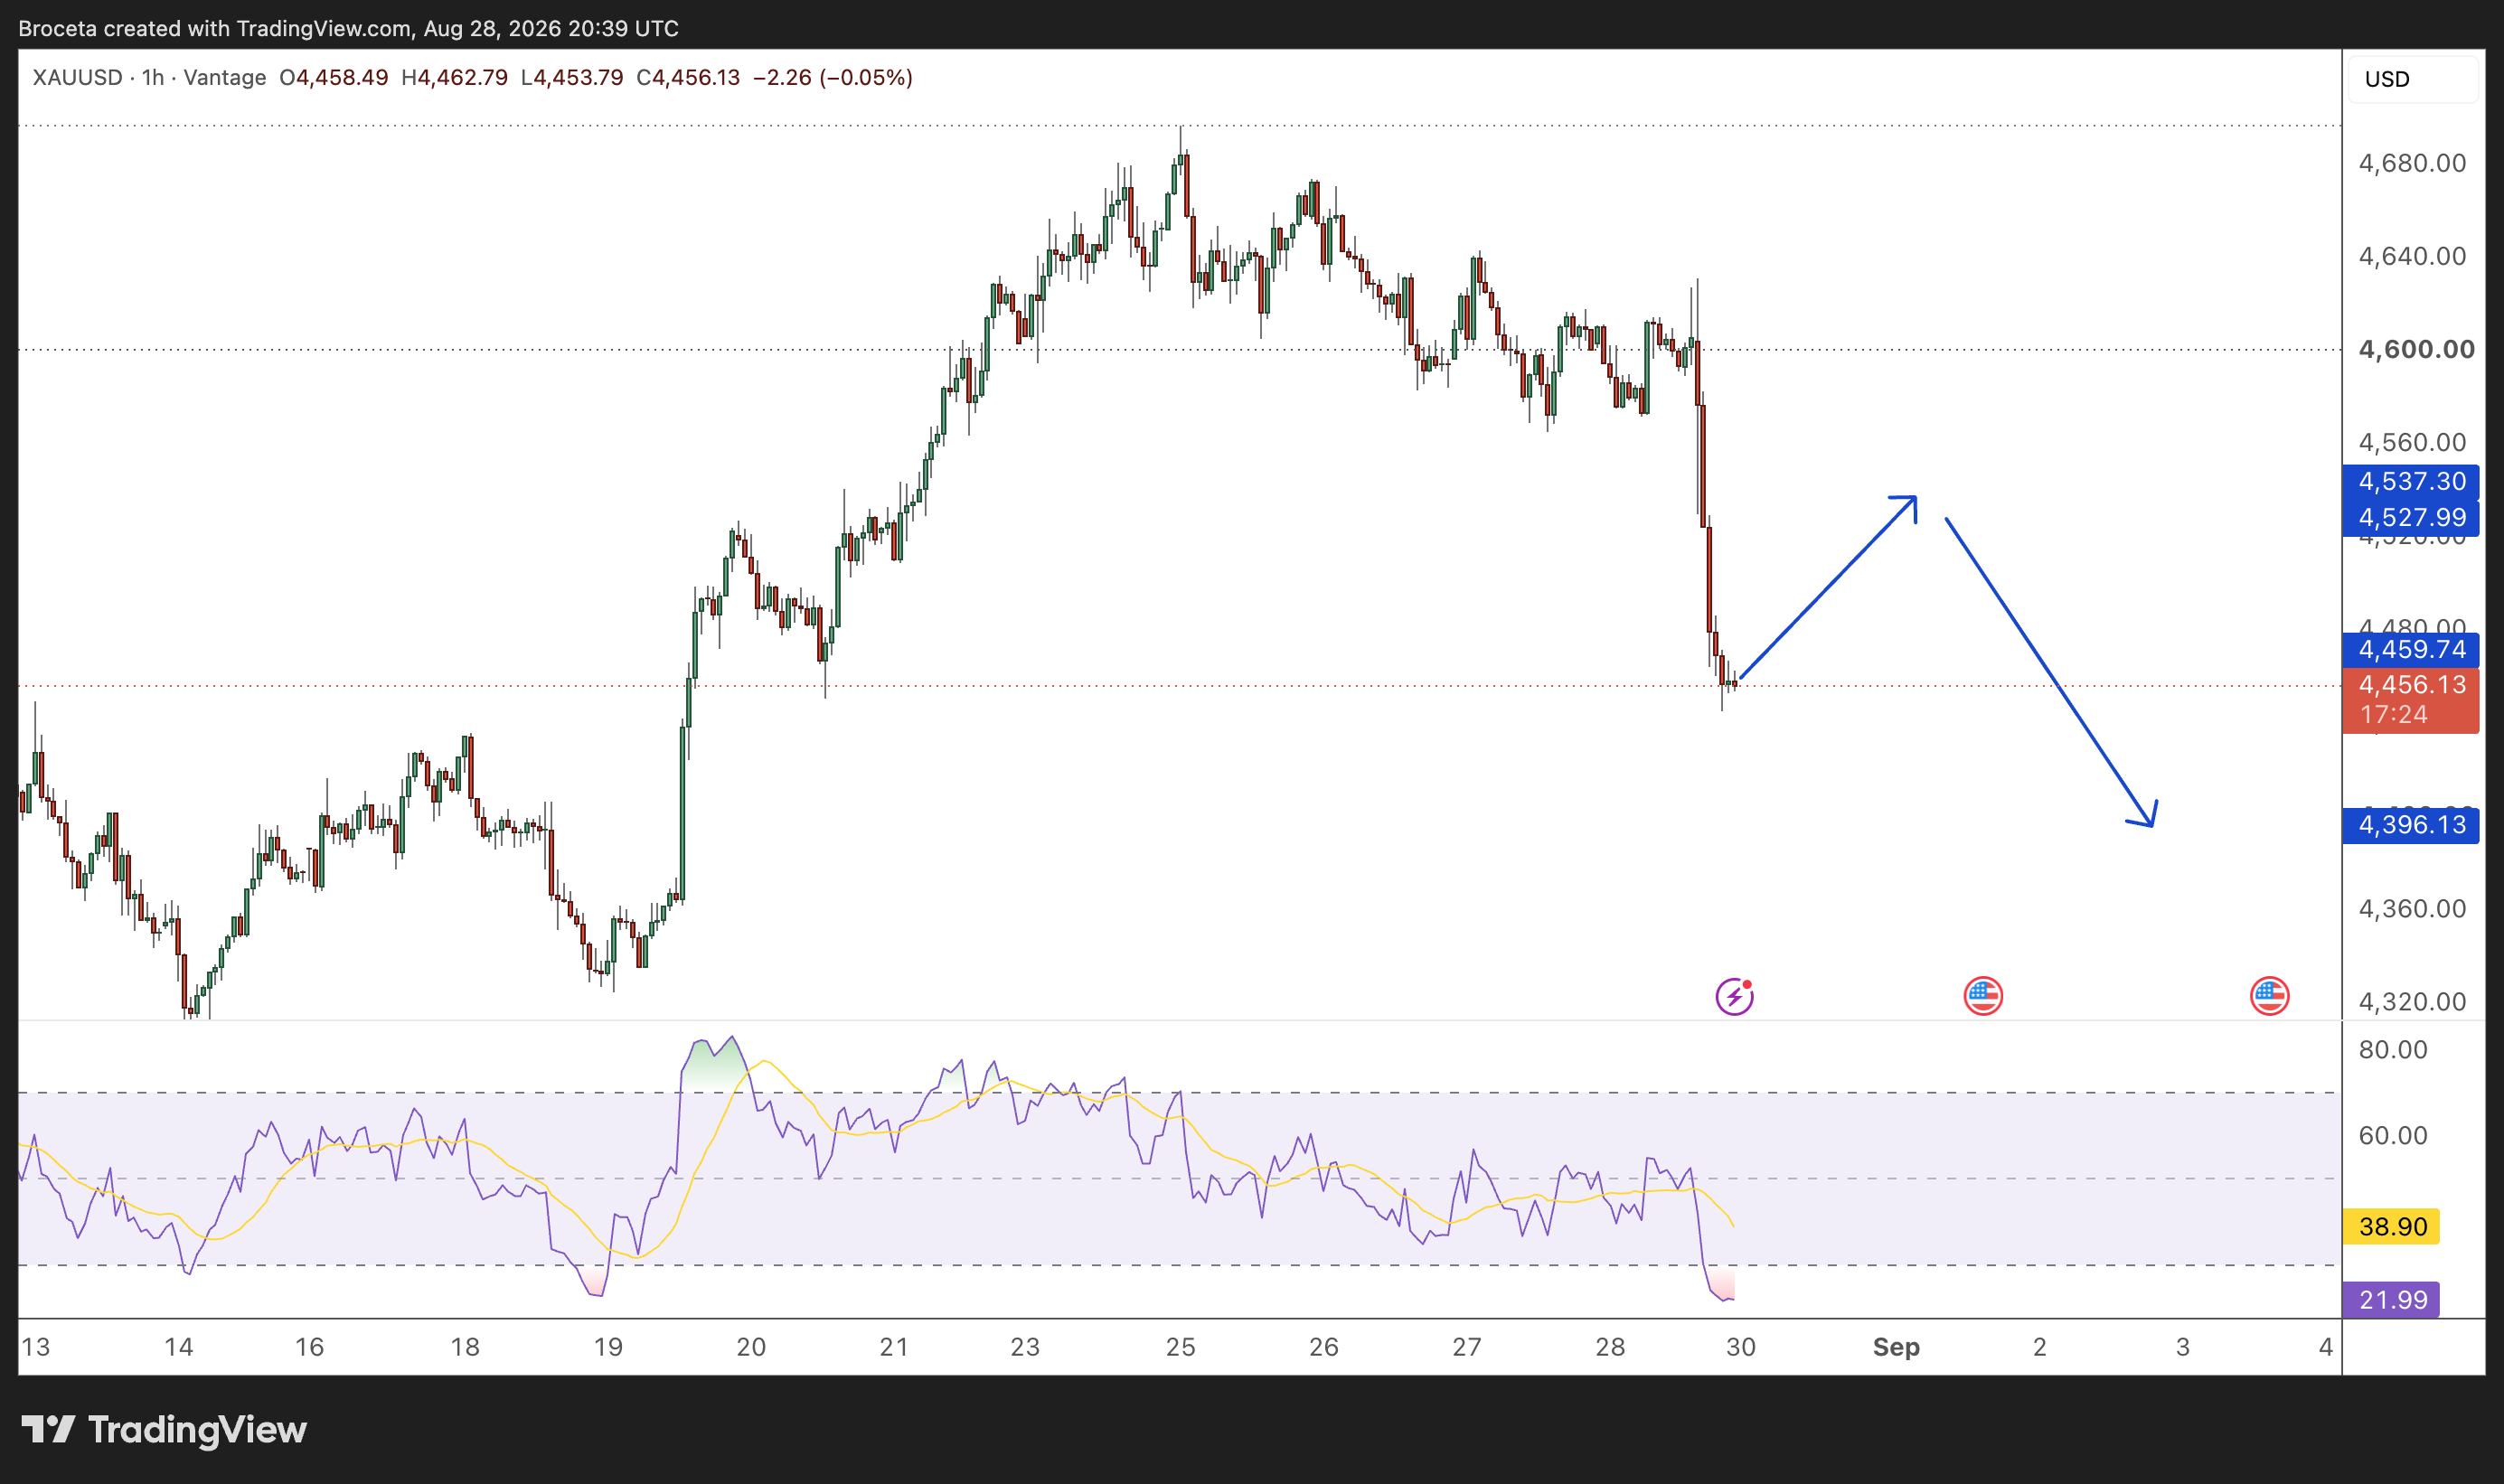Screen dimensions: 2504x1484
Task: Click the current price label 4,456.13
Action: point(2410,685)
